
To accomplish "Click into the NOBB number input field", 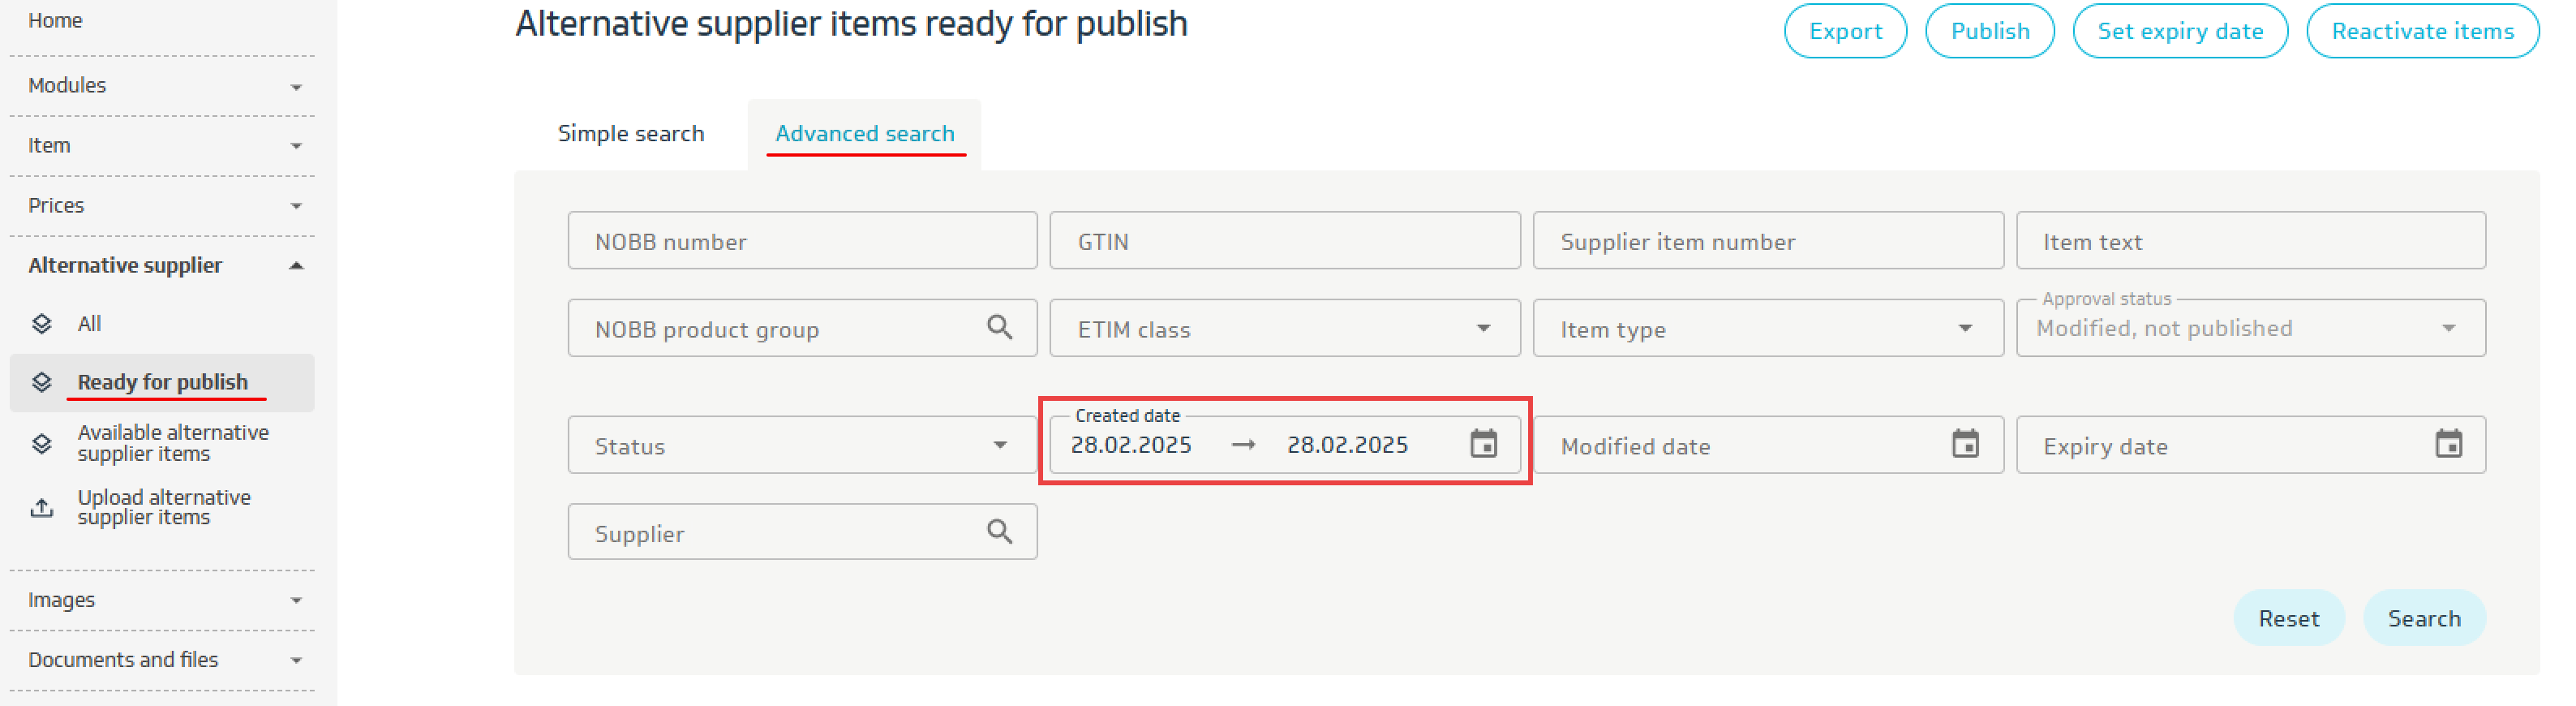I will point(802,241).
